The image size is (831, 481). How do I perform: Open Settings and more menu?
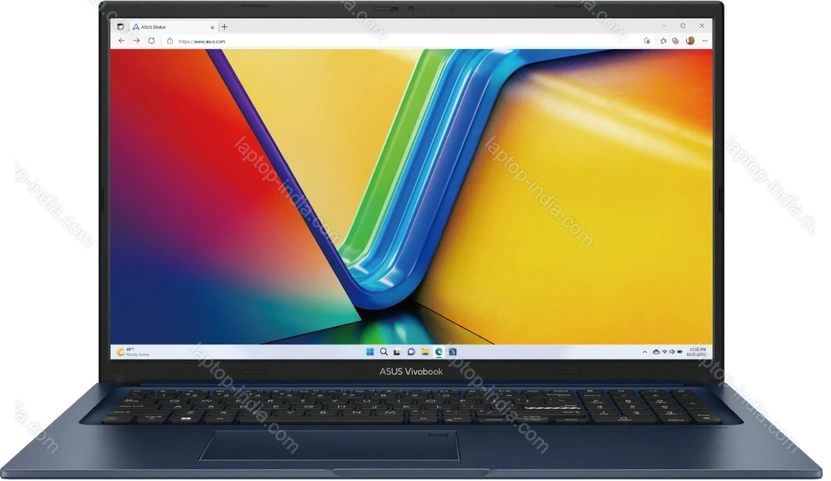pos(704,41)
